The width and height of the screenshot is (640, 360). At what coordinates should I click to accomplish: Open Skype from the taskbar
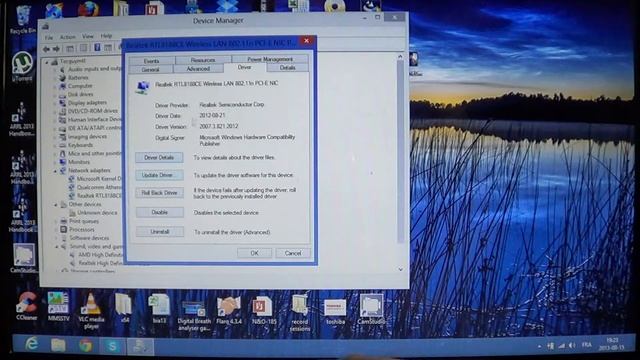112,346
